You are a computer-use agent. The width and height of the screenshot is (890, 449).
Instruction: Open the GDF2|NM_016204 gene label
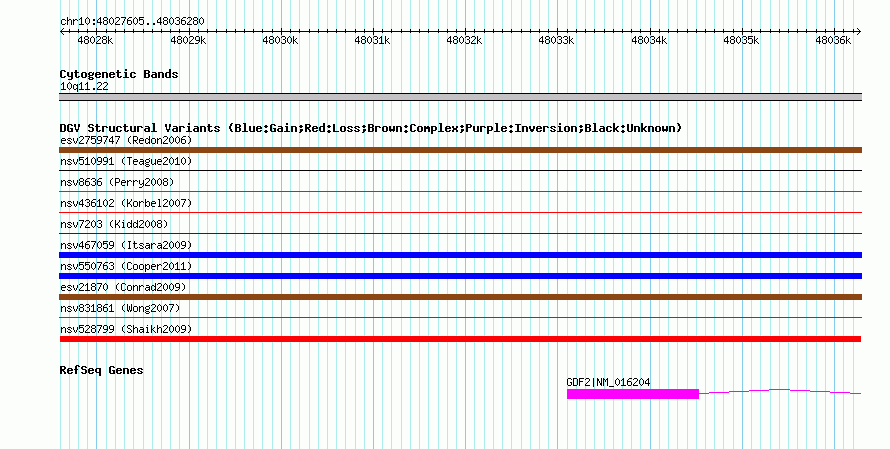tap(608, 382)
